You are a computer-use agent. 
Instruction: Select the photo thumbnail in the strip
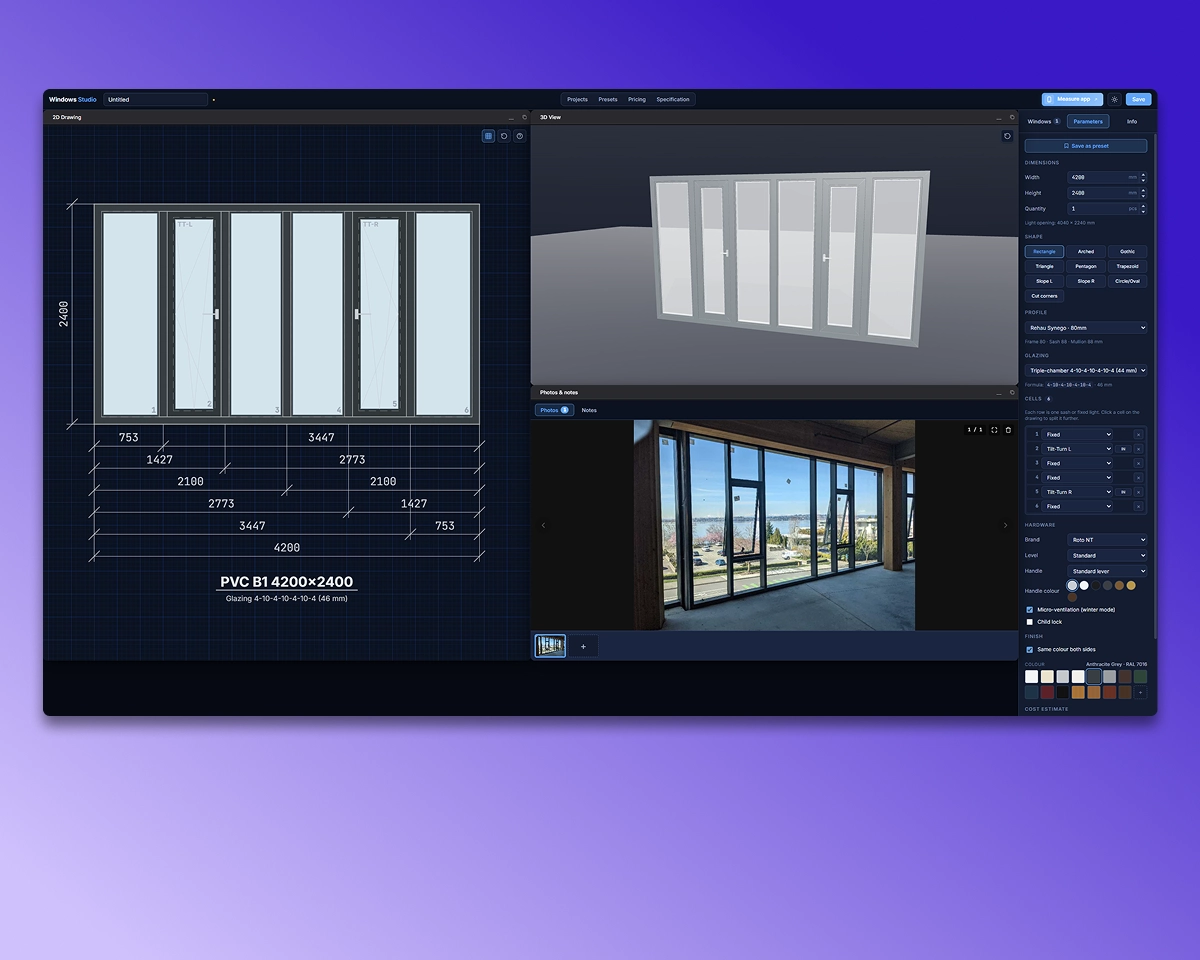point(550,646)
